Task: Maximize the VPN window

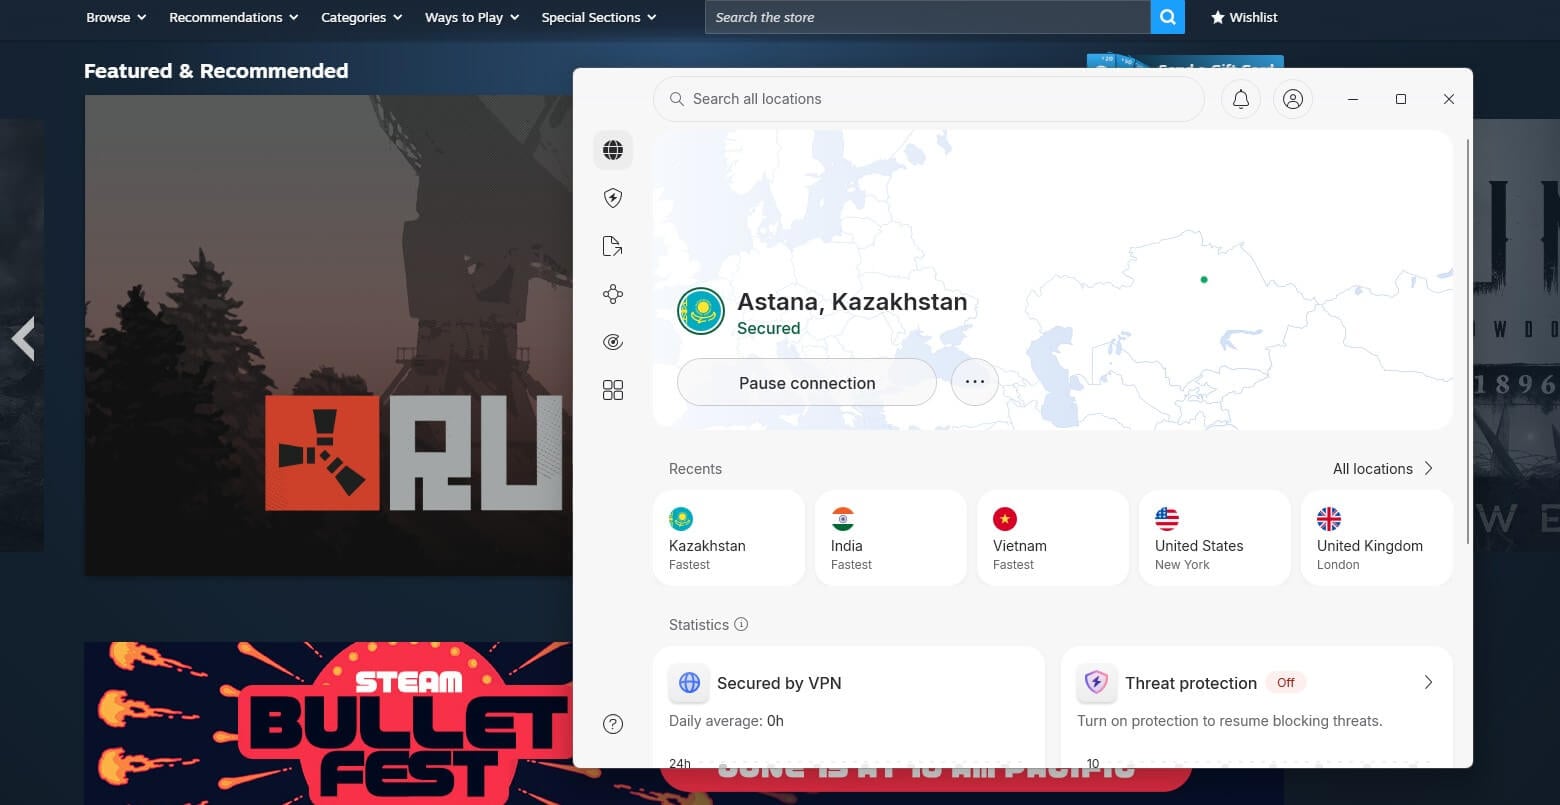Action: point(1401,99)
